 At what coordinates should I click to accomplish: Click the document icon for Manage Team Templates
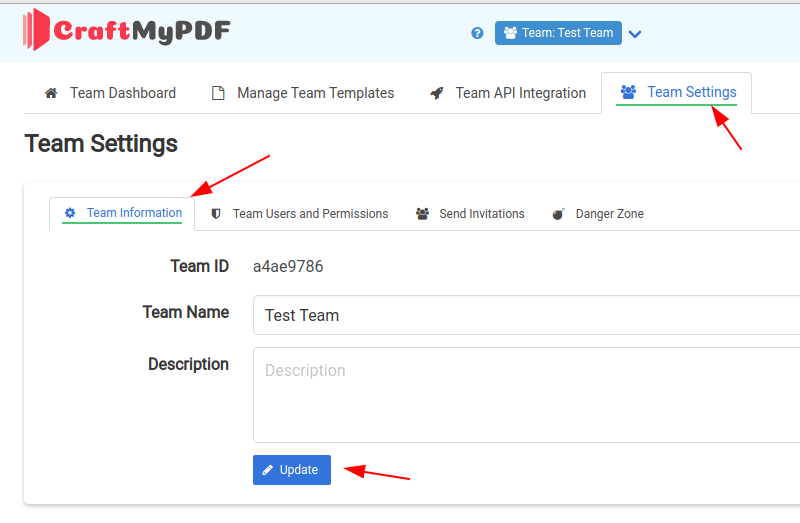(218, 93)
